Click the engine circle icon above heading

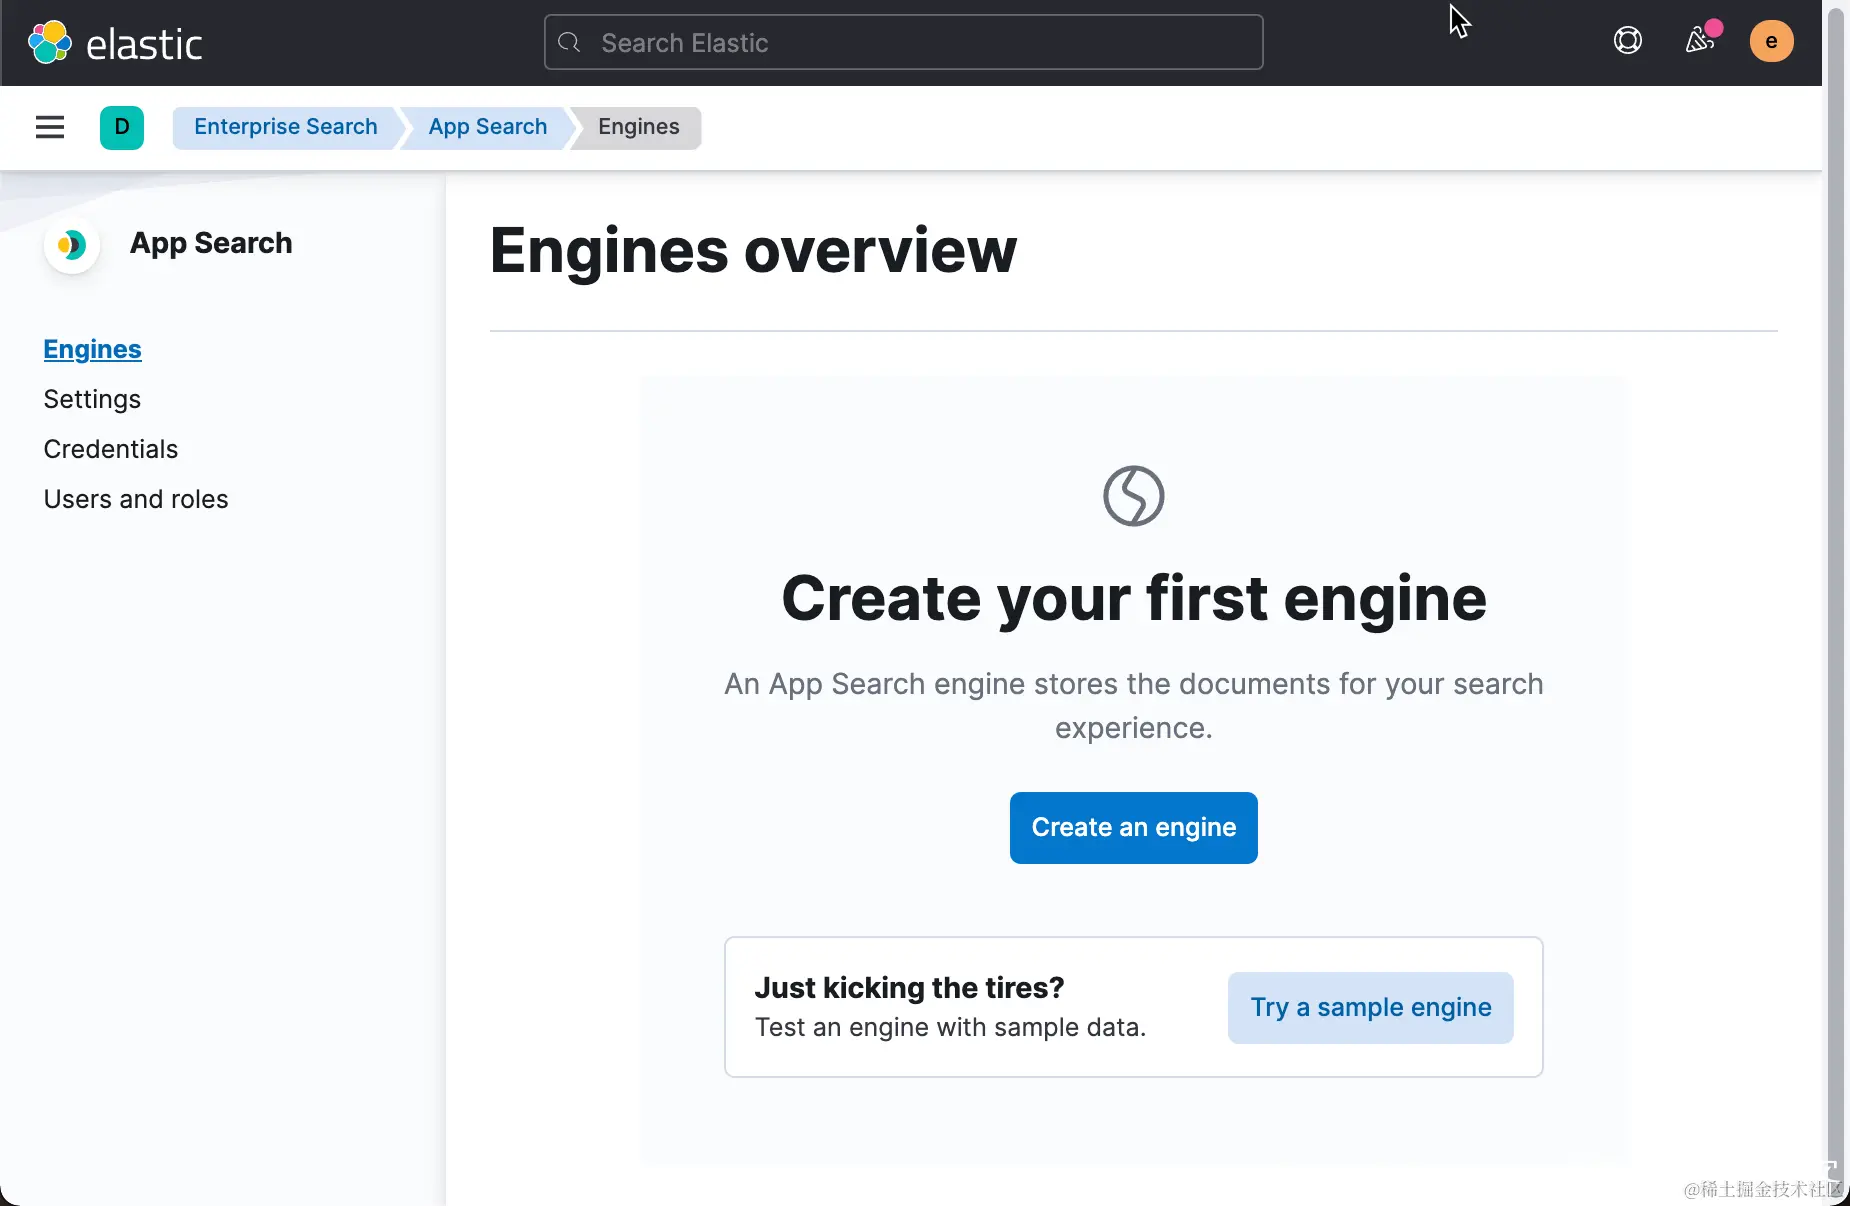tap(1134, 496)
